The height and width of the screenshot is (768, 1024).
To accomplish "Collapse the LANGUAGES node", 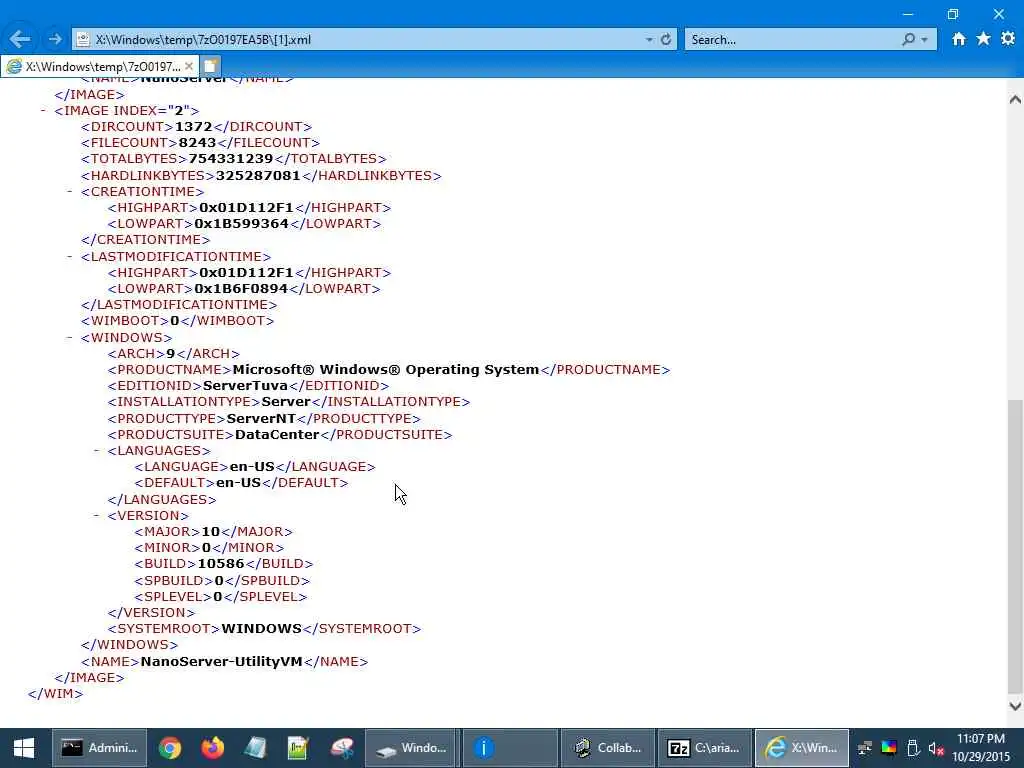I will coord(96,451).
